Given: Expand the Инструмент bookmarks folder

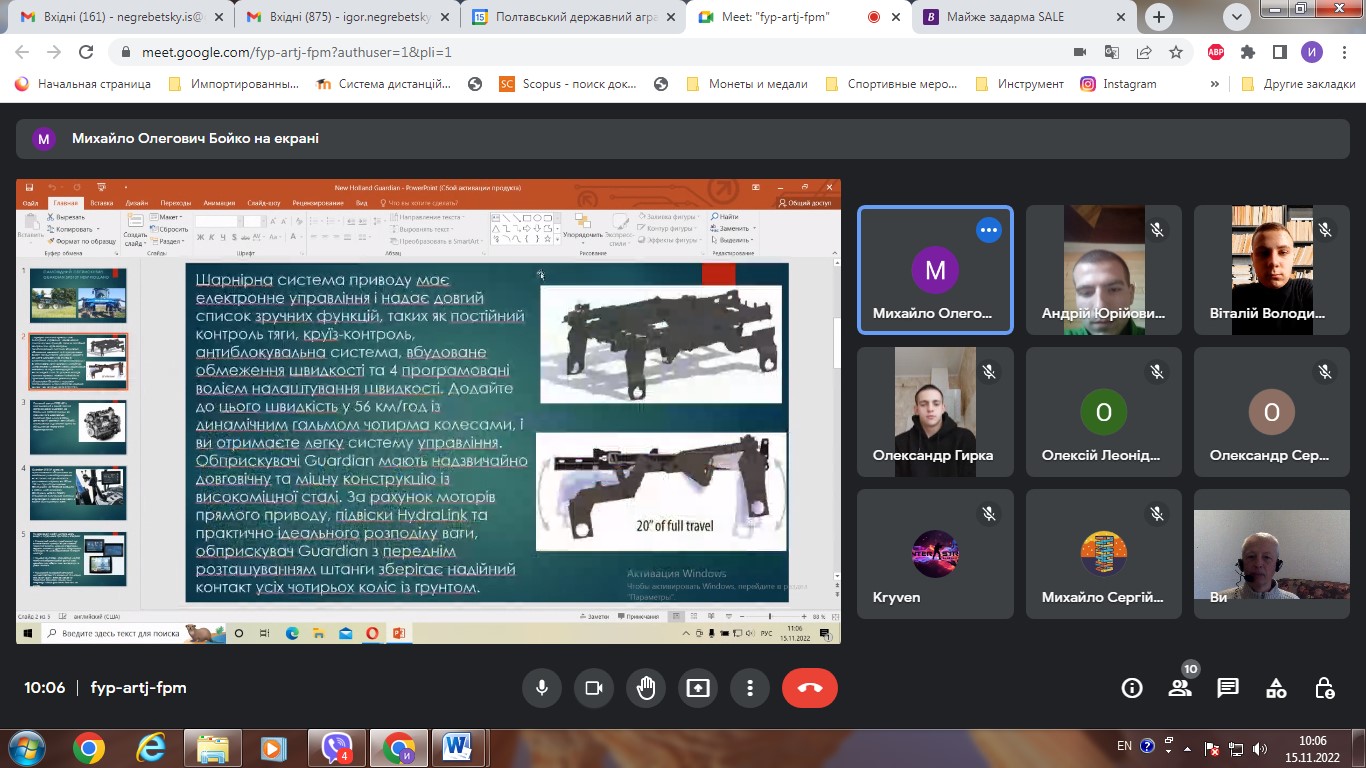Looking at the screenshot, I should point(1020,84).
